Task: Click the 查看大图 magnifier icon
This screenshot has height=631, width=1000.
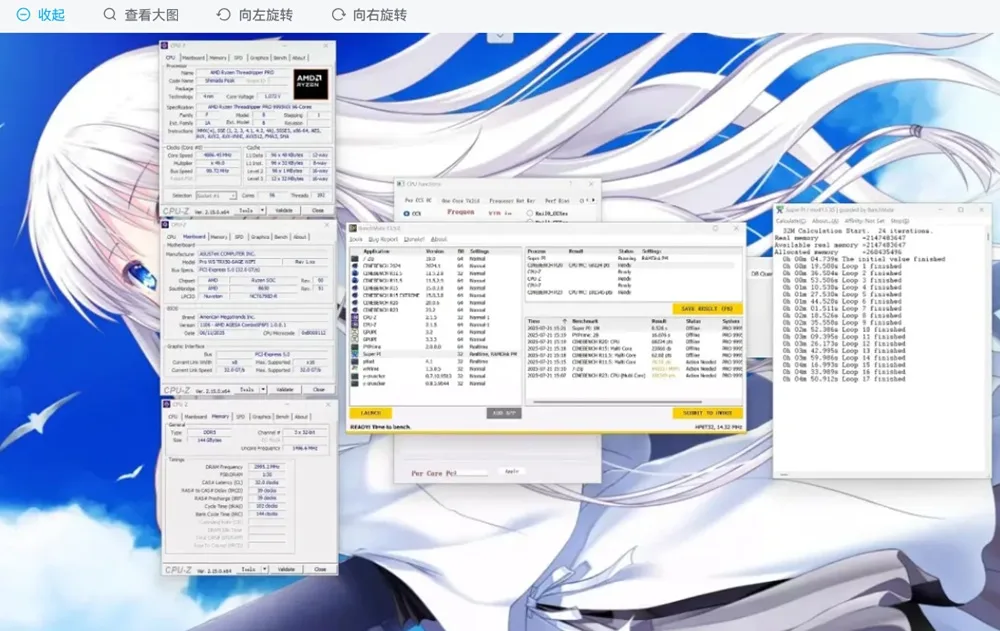Action: pos(109,15)
